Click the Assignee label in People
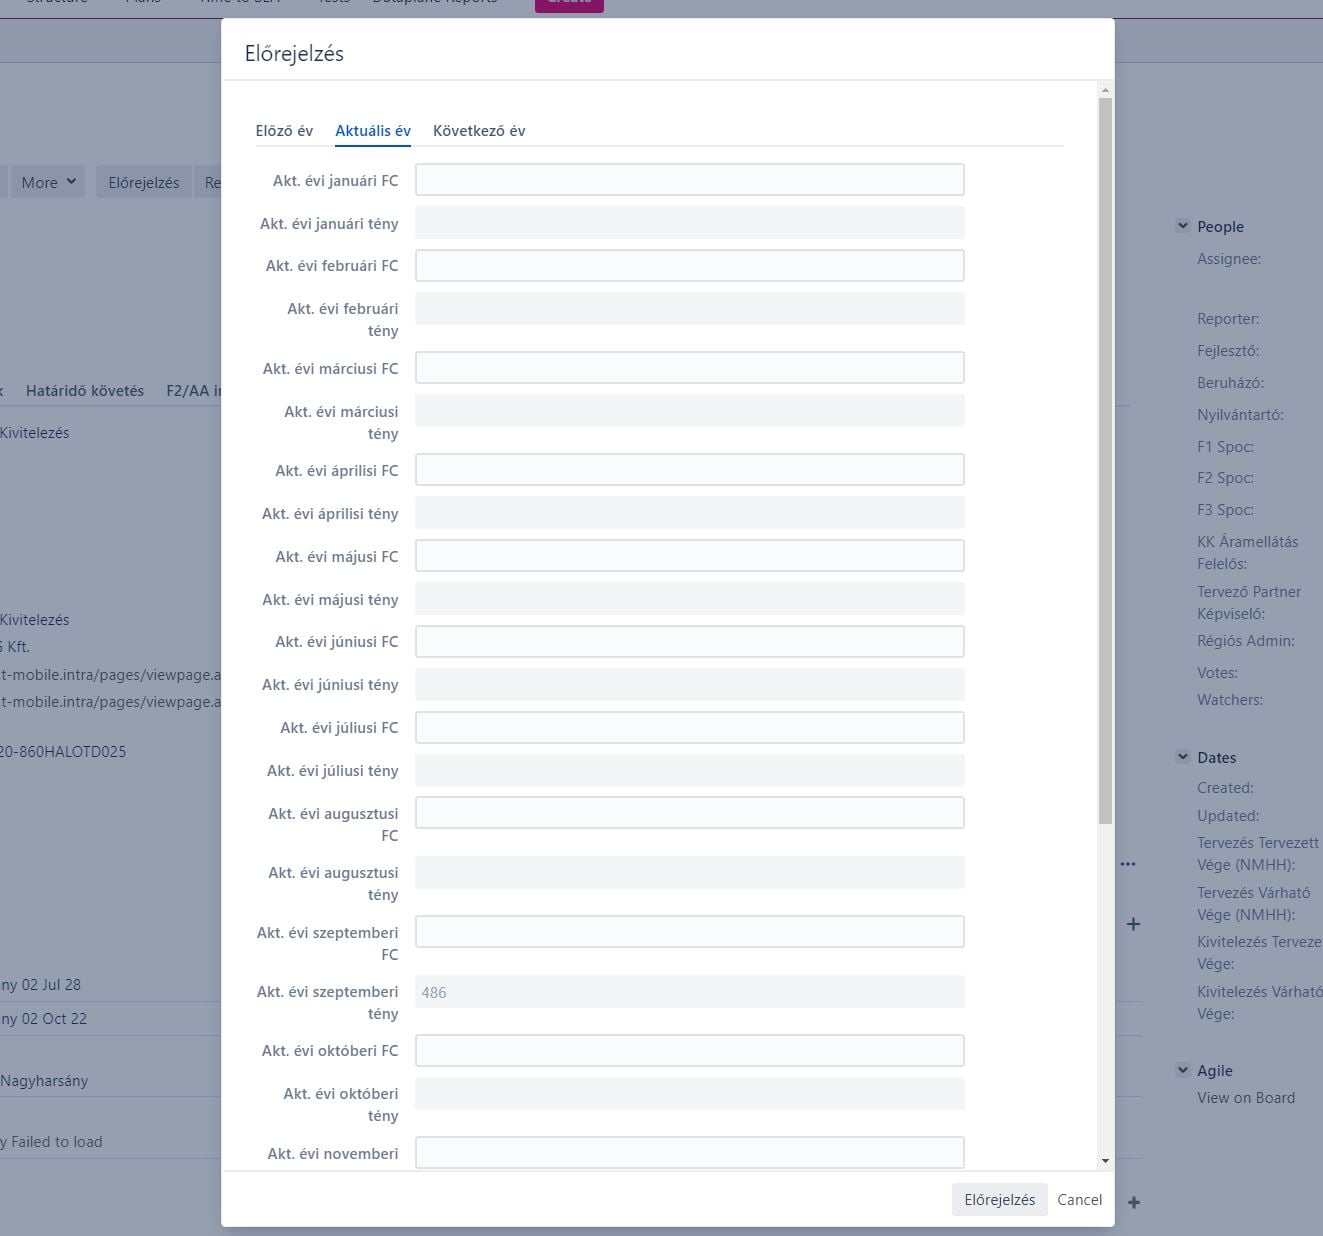Viewport: 1323px width, 1236px height. (x=1229, y=259)
